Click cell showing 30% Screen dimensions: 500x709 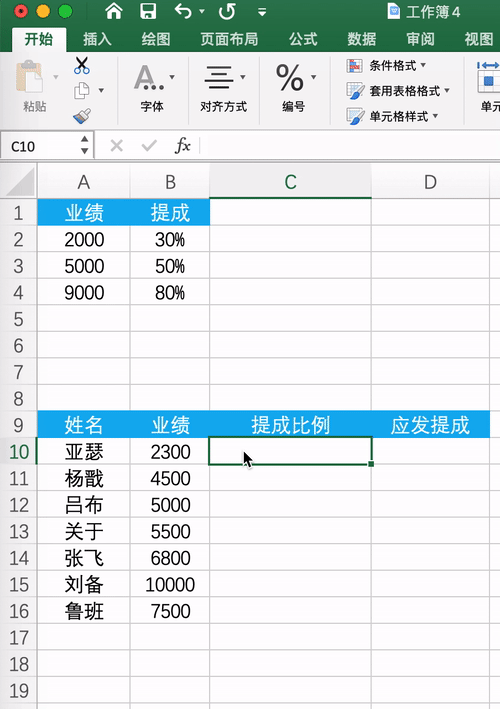click(170, 239)
